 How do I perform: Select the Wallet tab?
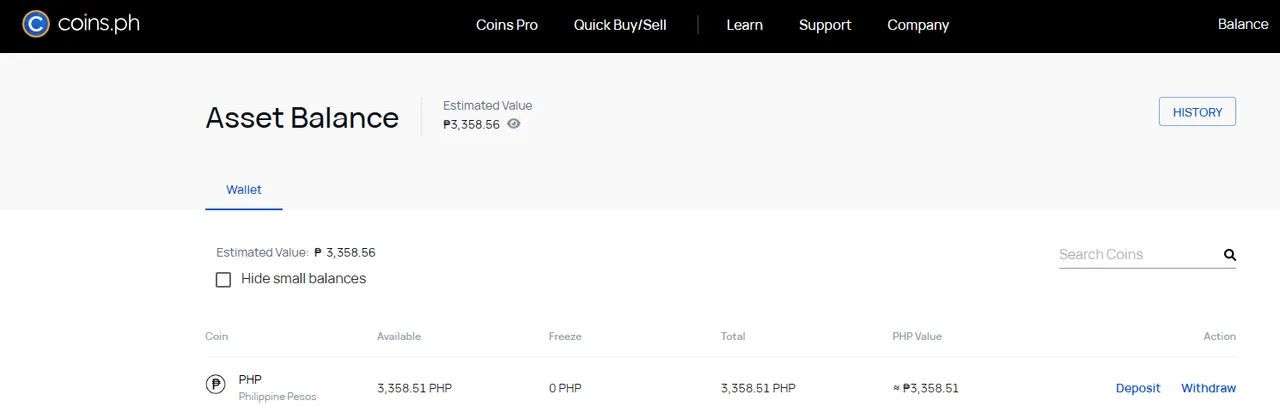[244, 189]
